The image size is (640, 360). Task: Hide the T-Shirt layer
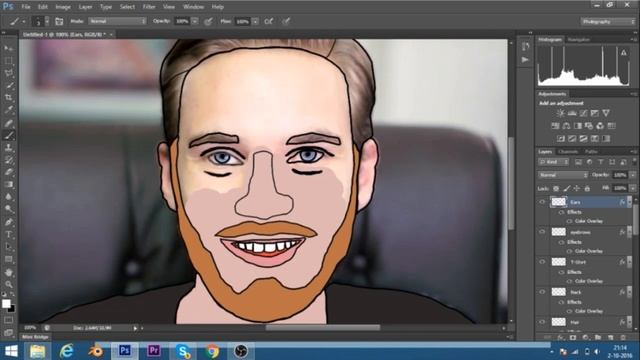click(x=542, y=262)
